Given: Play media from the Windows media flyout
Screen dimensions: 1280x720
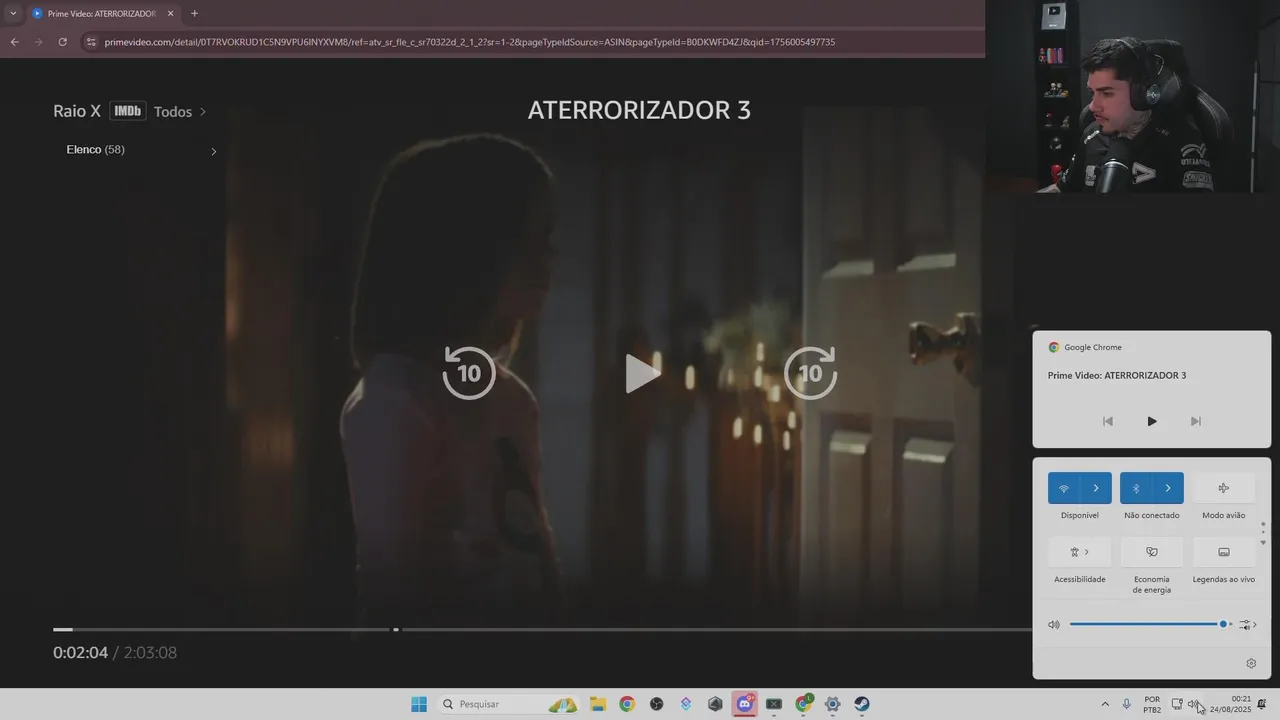Looking at the screenshot, I should point(1152,421).
